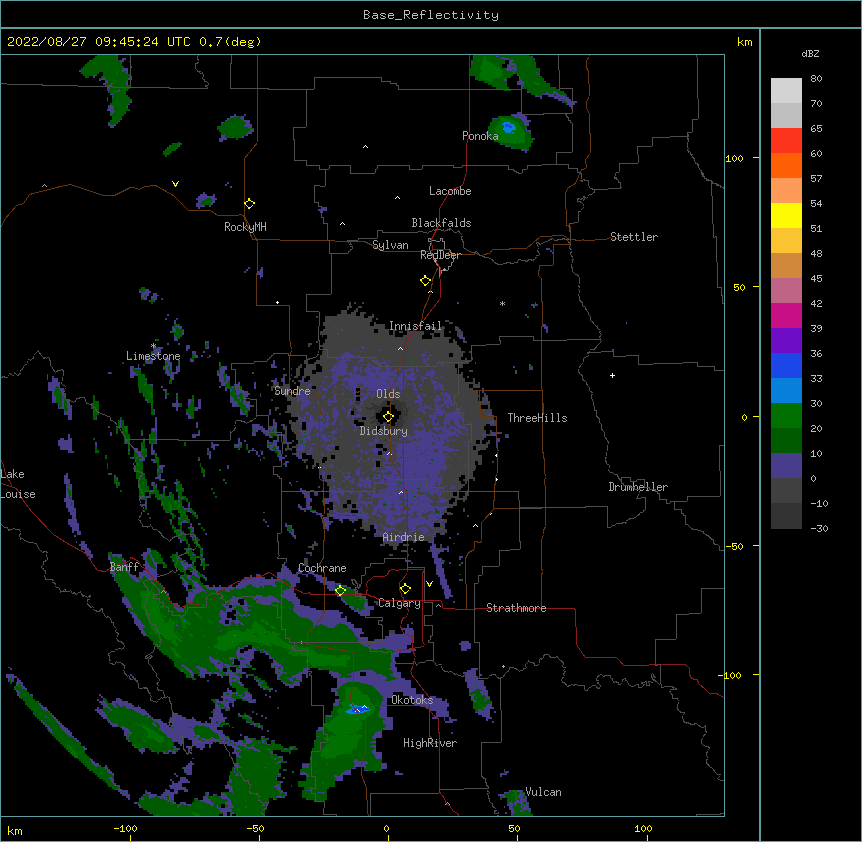This screenshot has width=862, height=842.
Task: Click the yellow diamond marker above Calgary
Action: click(405, 589)
